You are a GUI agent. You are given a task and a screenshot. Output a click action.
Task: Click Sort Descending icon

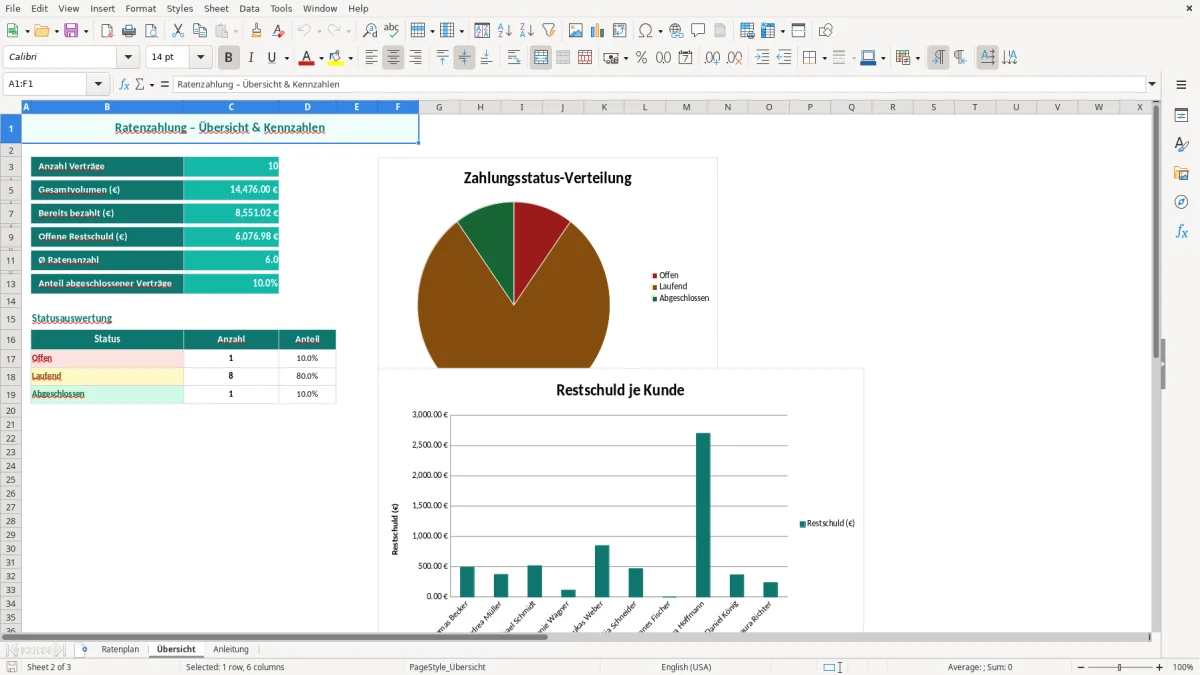coord(527,31)
